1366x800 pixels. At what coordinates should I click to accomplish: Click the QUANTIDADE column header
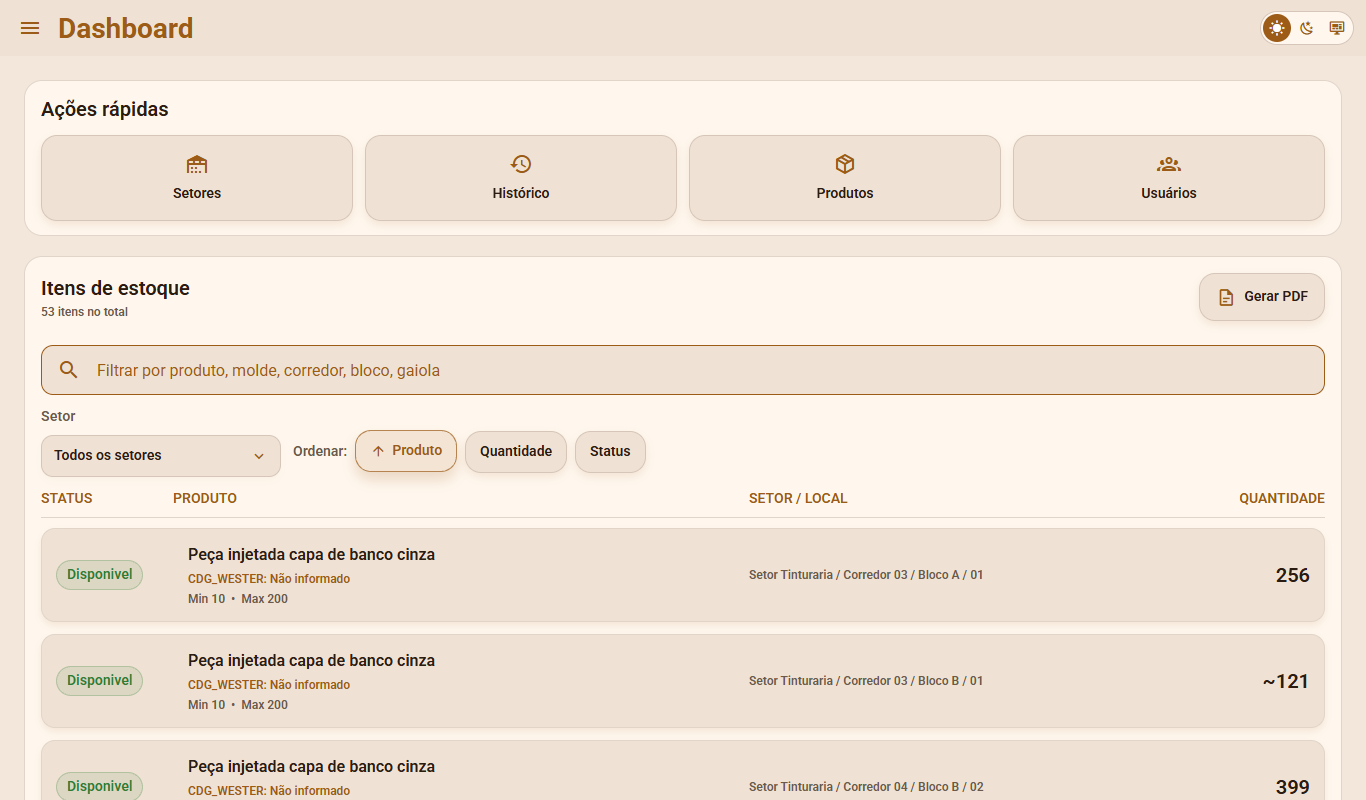click(x=1282, y=498)
